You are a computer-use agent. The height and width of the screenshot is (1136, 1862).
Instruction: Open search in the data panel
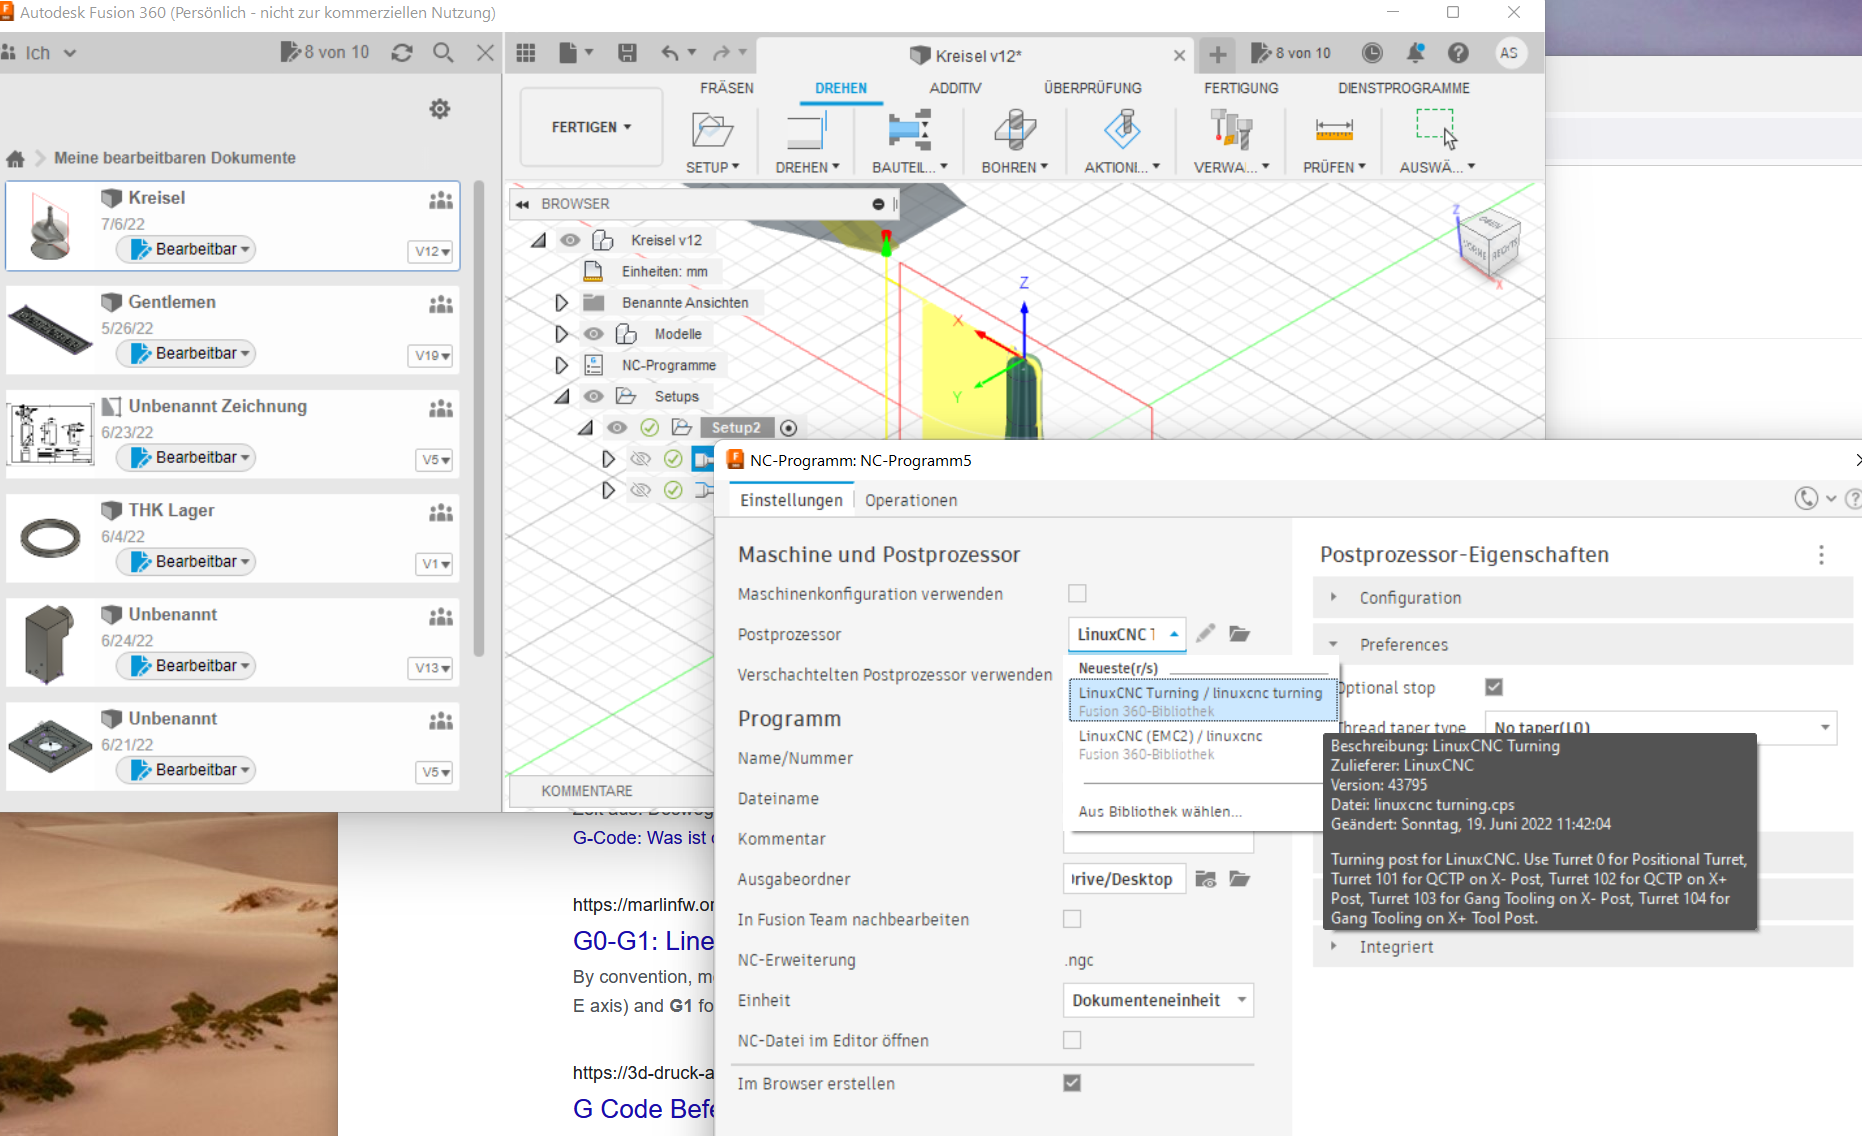pos(443,53)
